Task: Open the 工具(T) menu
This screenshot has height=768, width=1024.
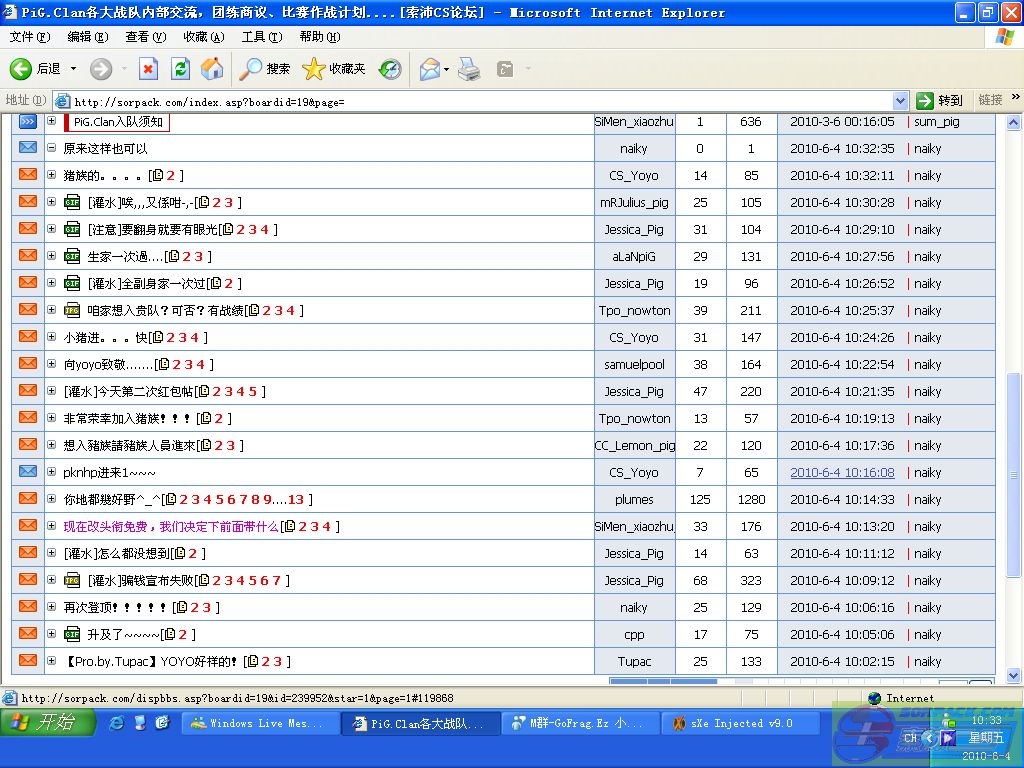Action: (261, 37)
